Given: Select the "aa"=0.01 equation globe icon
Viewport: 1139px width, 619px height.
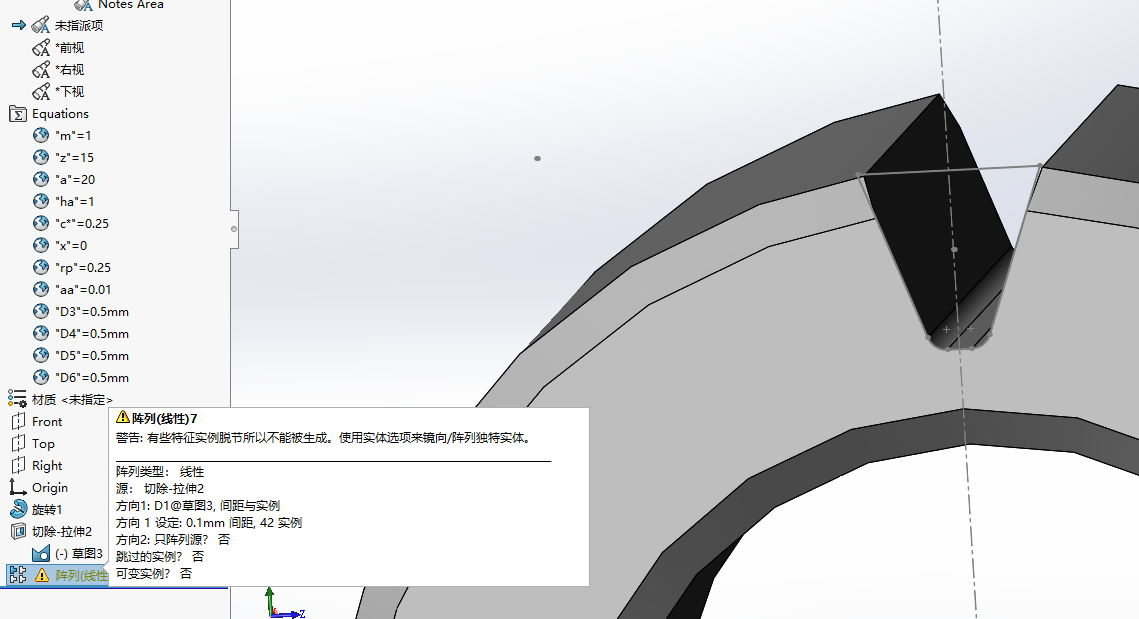Looking at the screenshot, I should click(x=41, y=289).
